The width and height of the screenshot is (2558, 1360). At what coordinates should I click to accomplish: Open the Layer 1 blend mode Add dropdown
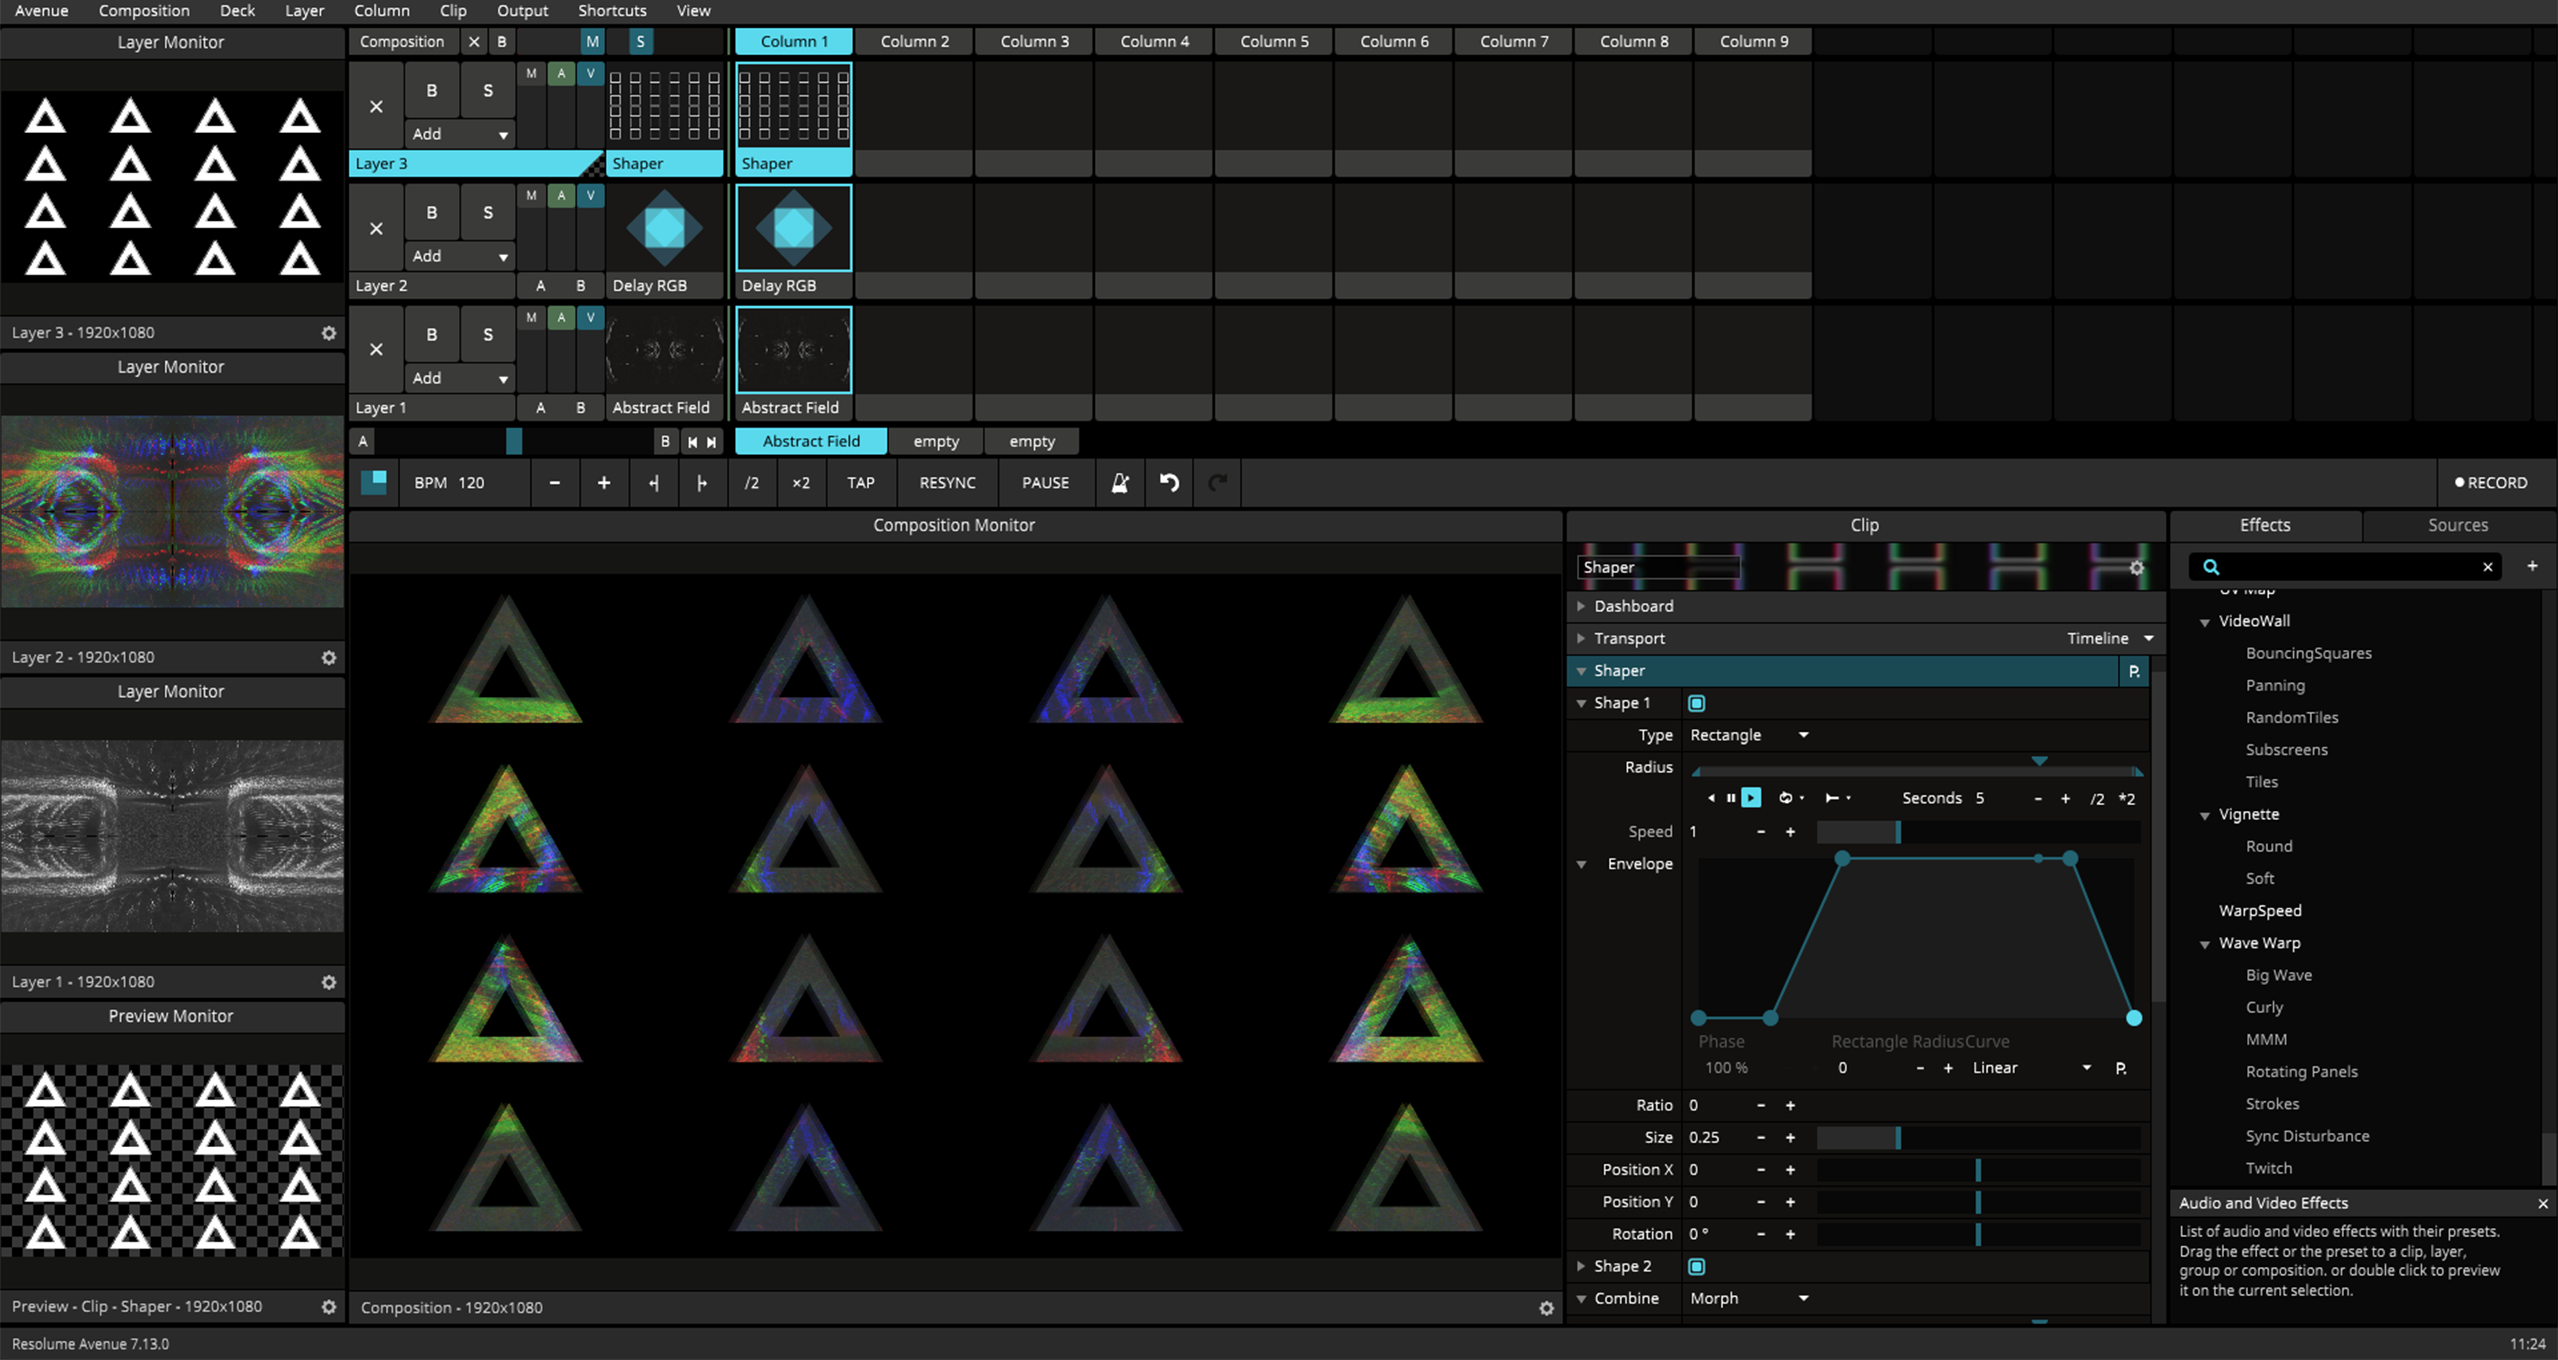pos(460,378)
